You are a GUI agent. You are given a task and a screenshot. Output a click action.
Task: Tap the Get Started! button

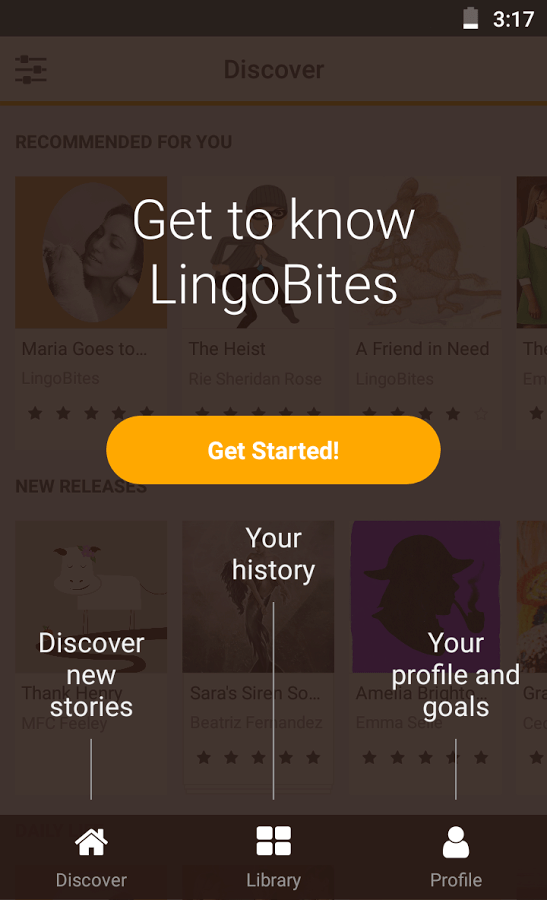[x=273, y=450]
